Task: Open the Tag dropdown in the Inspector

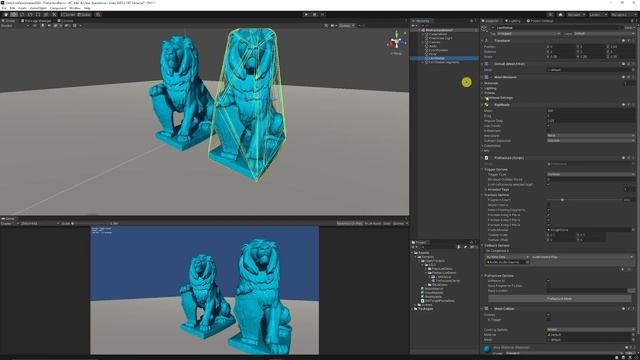Action: (529, 34)
